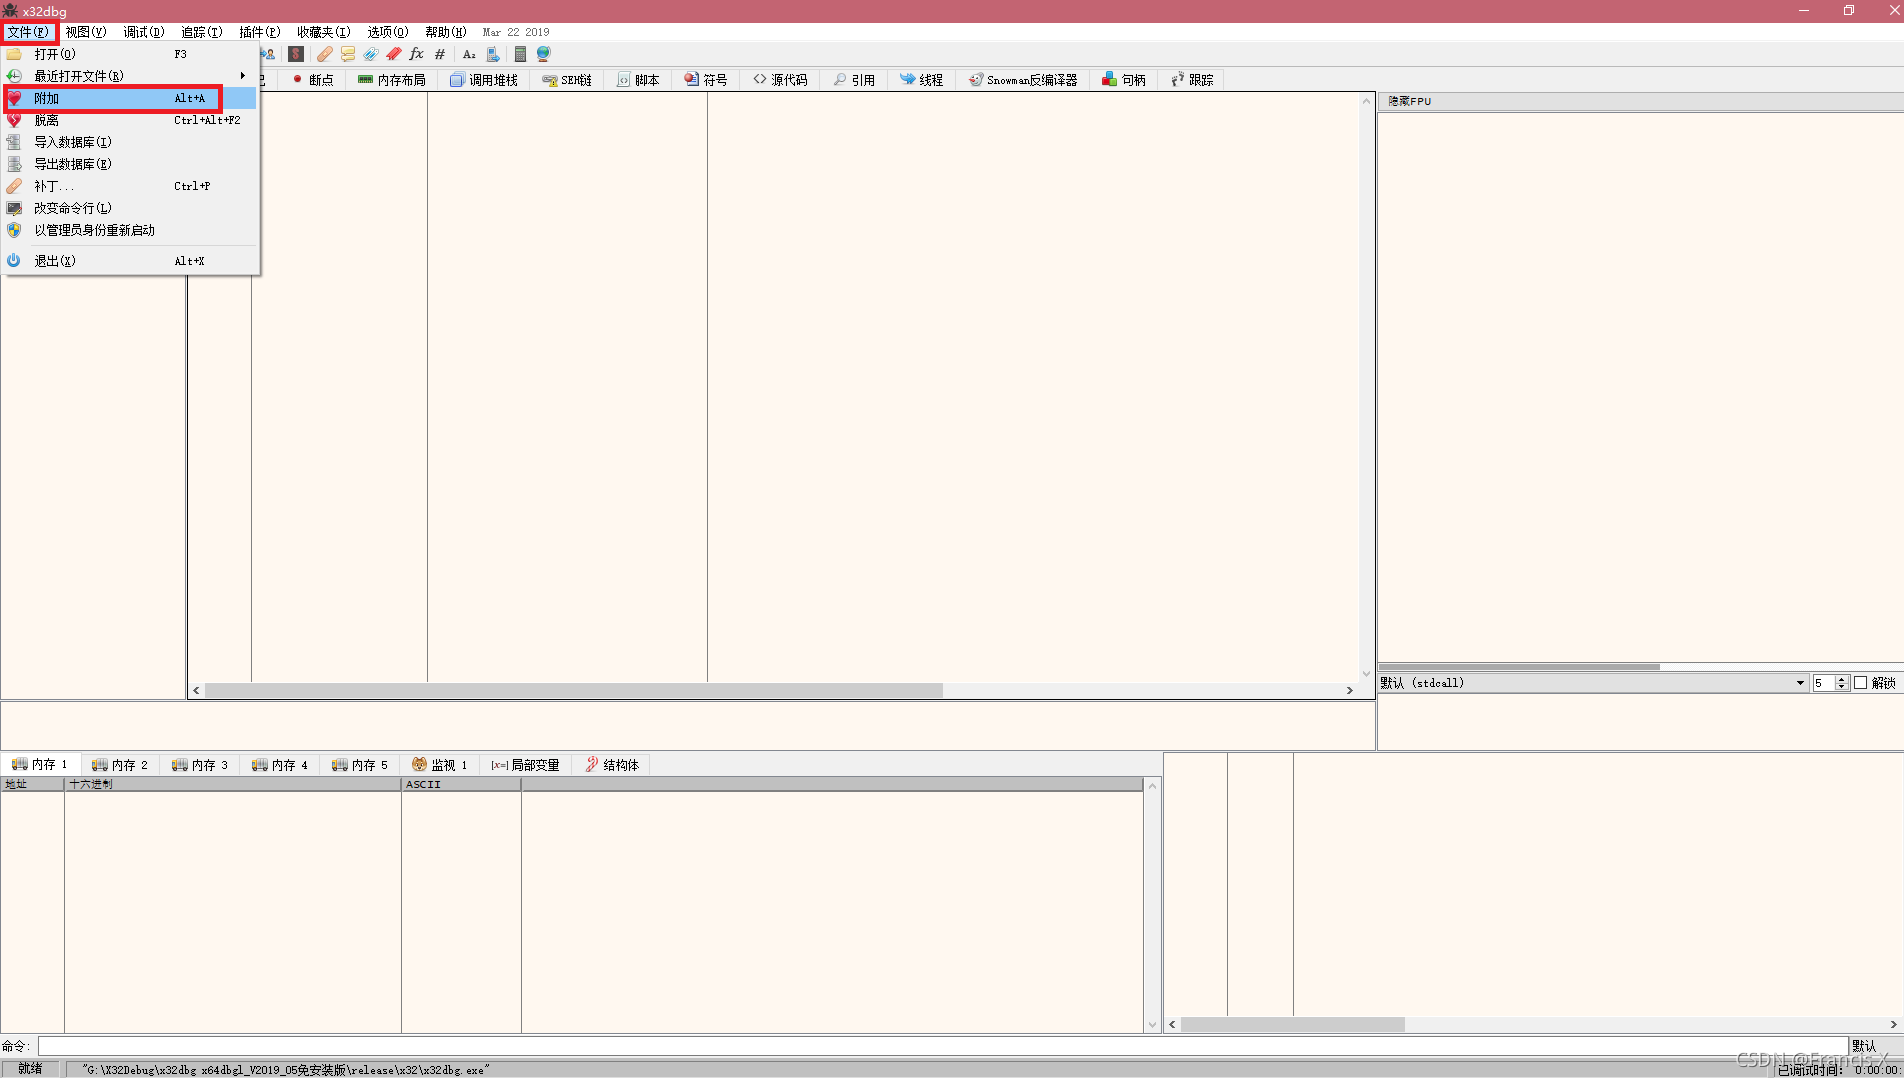Viewport: 1904px width, 1078px height.
Task: Open the Scylla plugin icon in toolbar
Action: tap(296, 54)
